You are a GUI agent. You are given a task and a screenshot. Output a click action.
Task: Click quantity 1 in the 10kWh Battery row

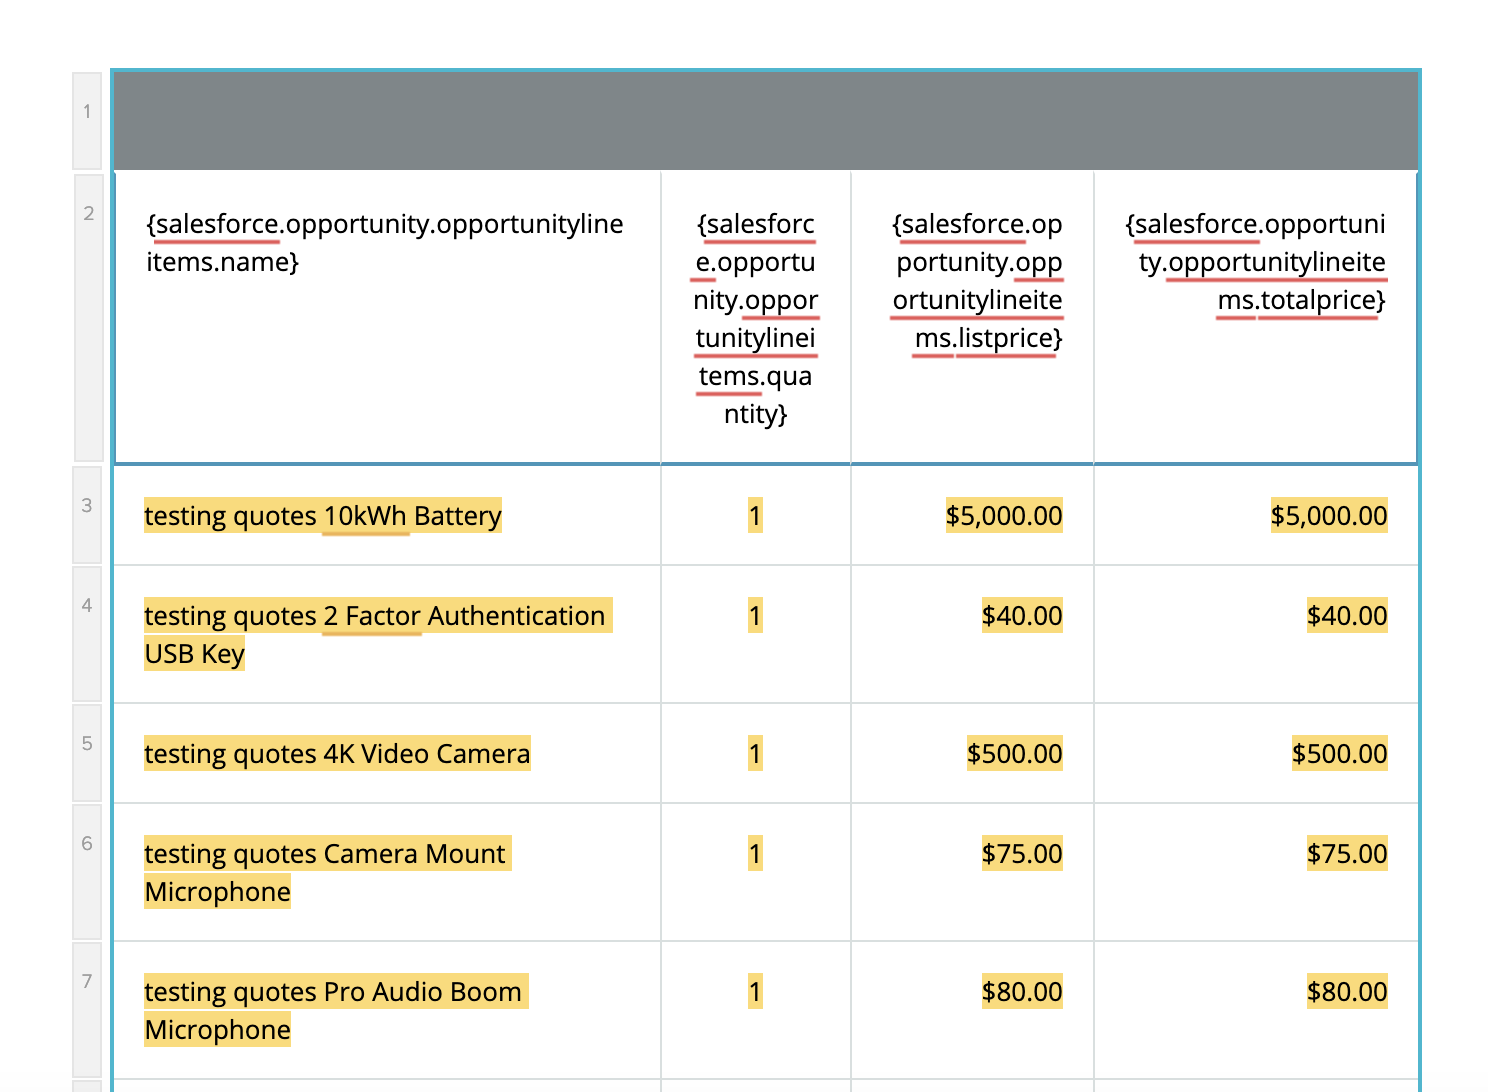(x=756, y=515)
